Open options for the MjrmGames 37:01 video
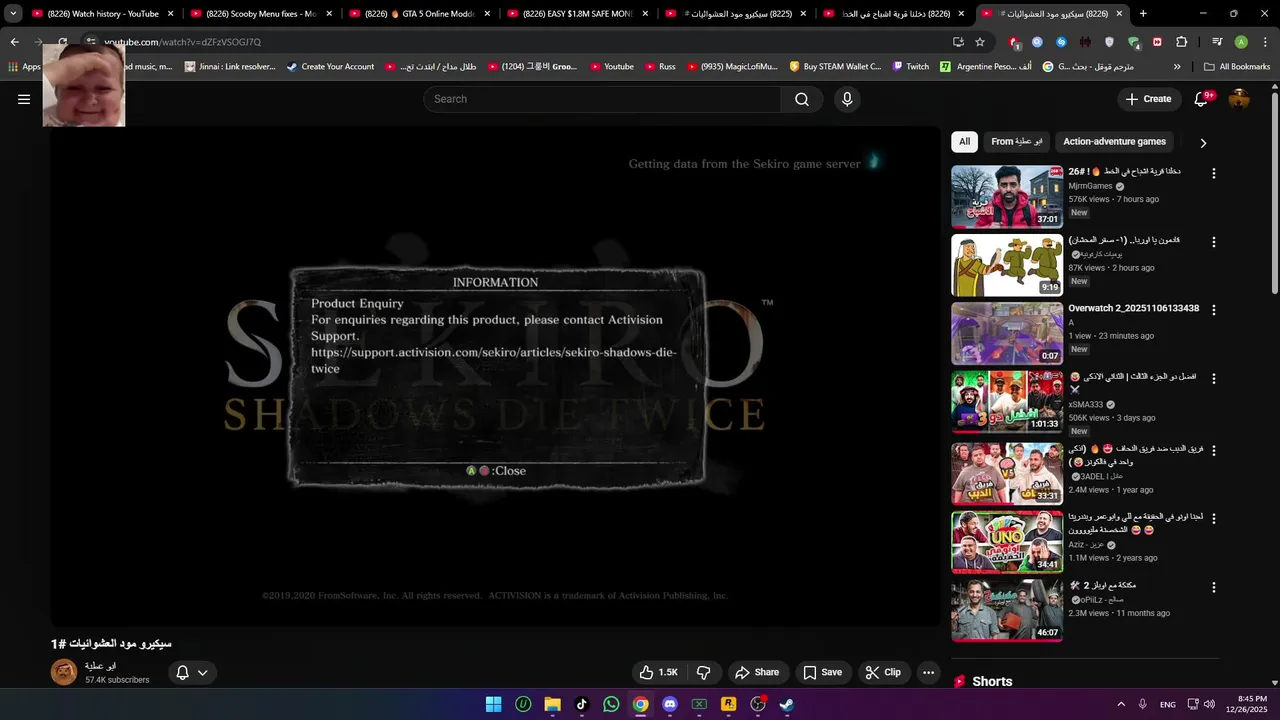Screen dimensions: 1280x720 click(x=1214, y=174)
